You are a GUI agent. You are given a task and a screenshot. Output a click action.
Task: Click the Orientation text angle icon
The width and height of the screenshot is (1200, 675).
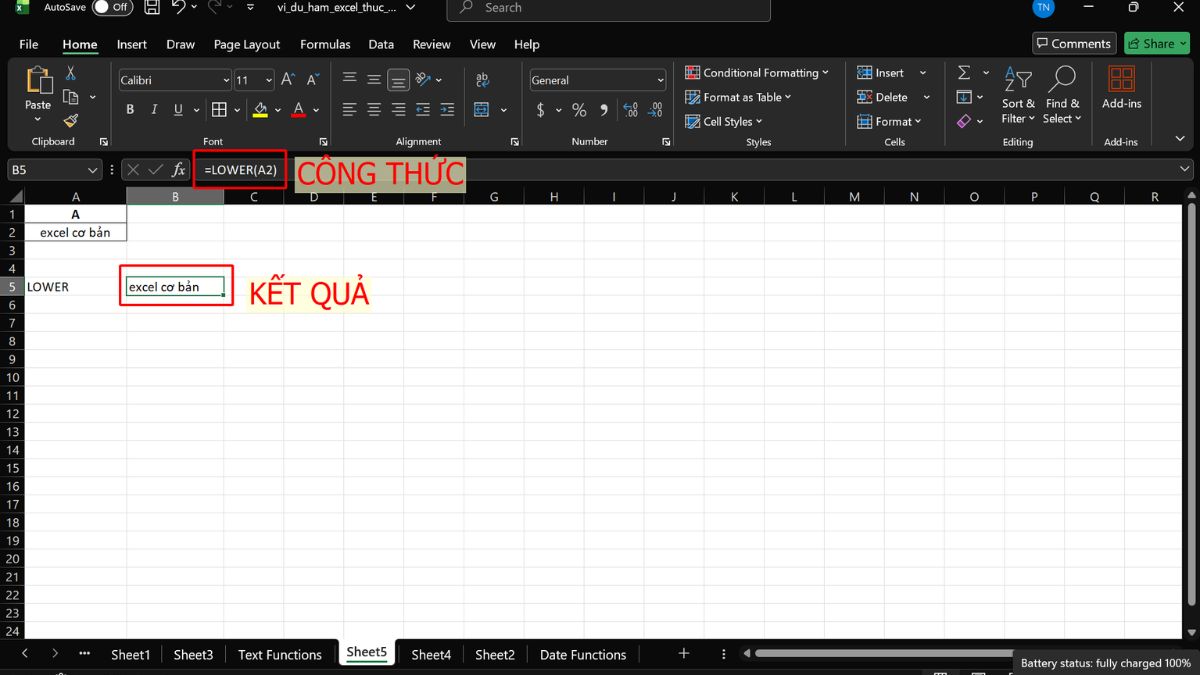pos(424,80)
